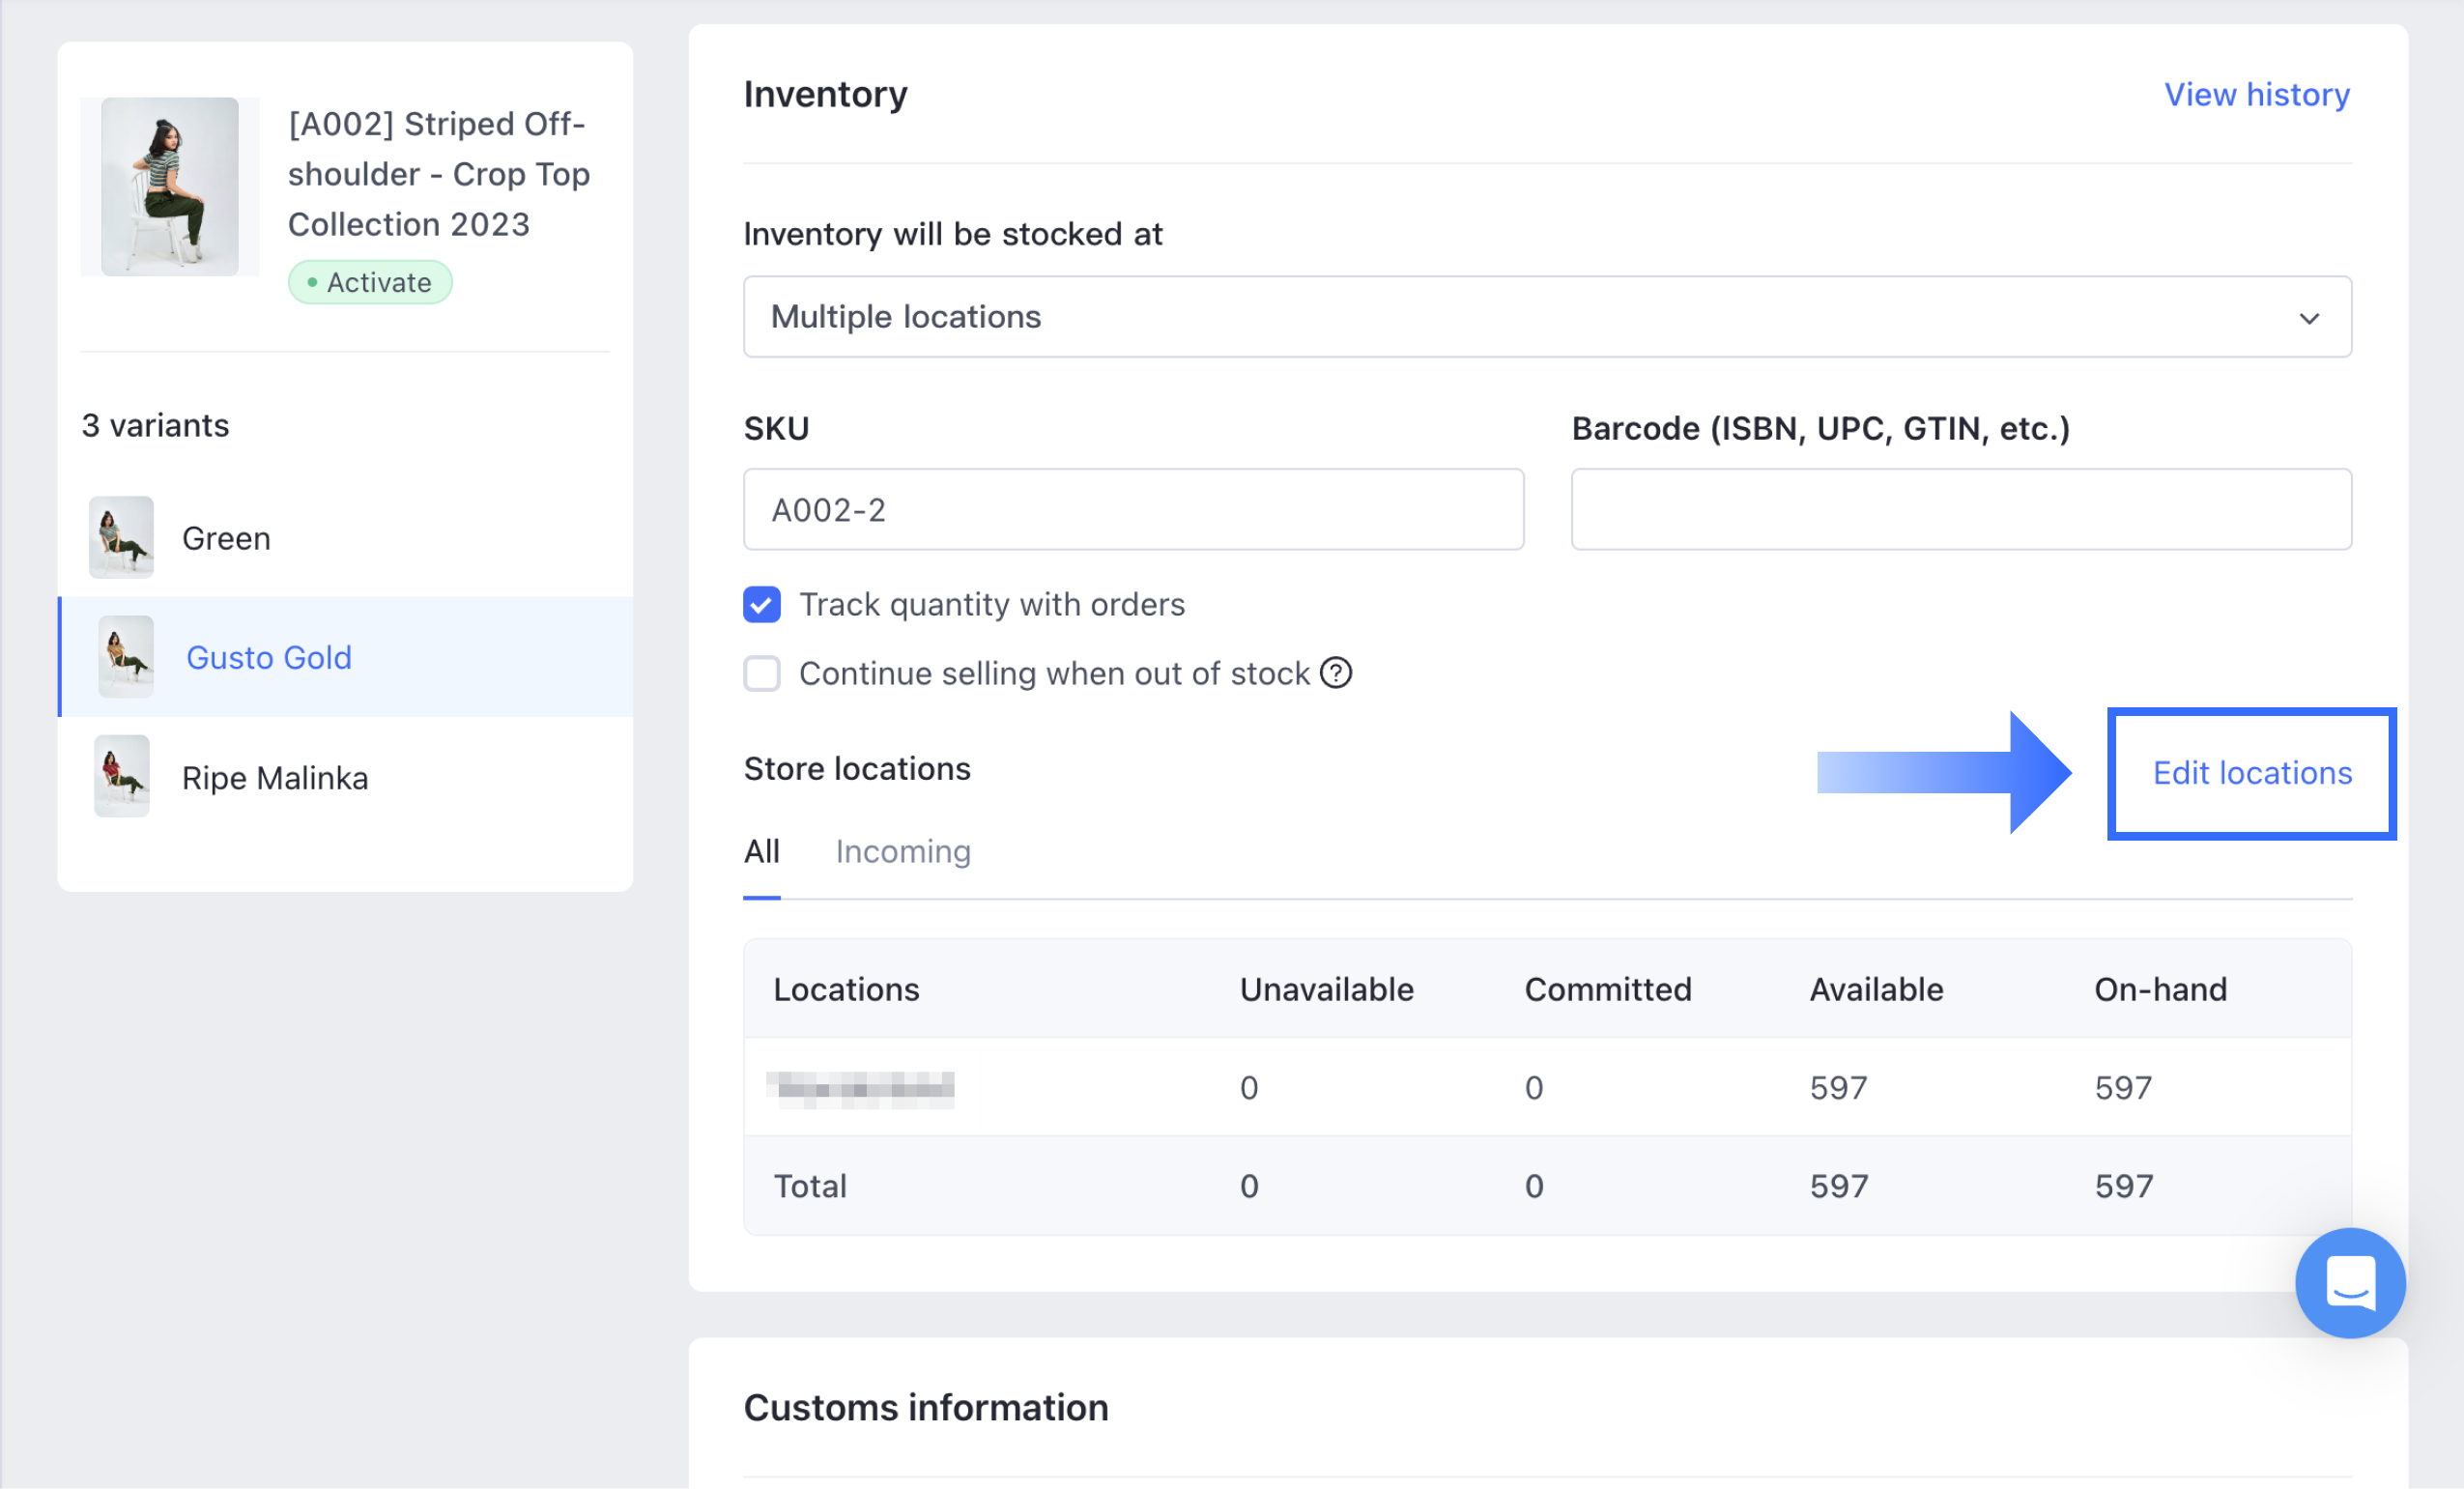This screenshot has width=2464, height=1489.
Task: Open View history link
Action: [2256, 94]
